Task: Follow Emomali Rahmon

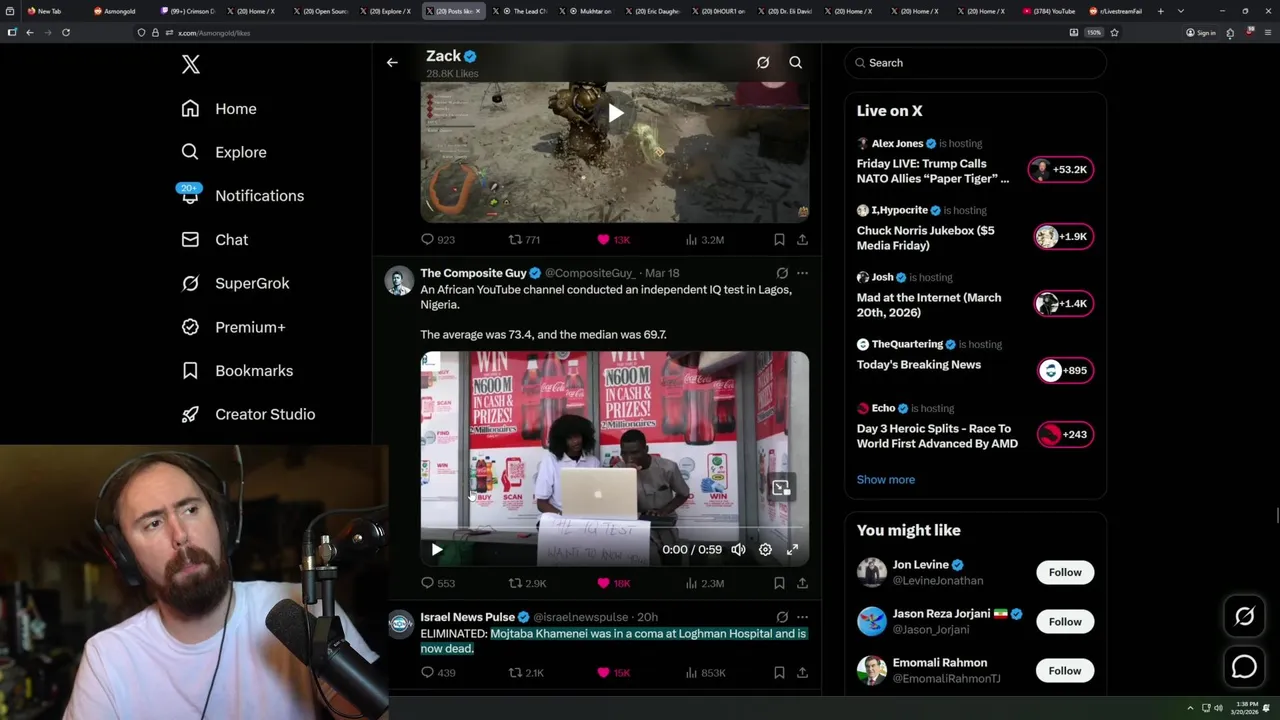Action: click(1065, 671)
